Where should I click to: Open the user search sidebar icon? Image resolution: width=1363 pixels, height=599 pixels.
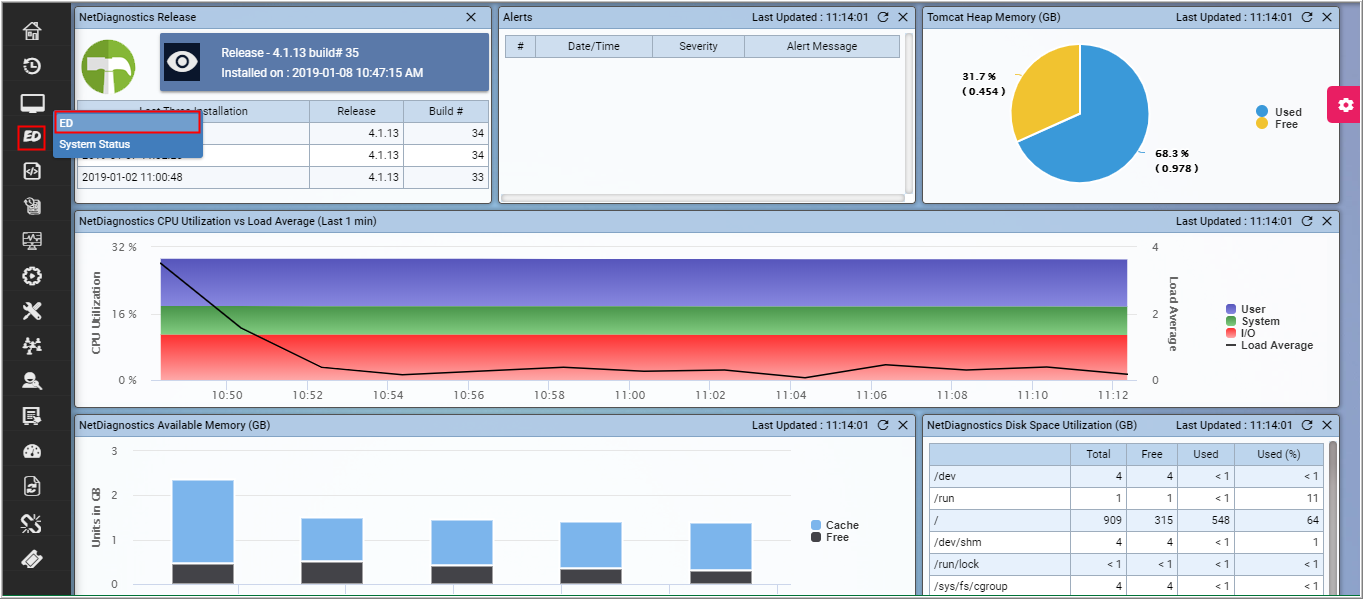pyautogui.click(x=32, y=380)
